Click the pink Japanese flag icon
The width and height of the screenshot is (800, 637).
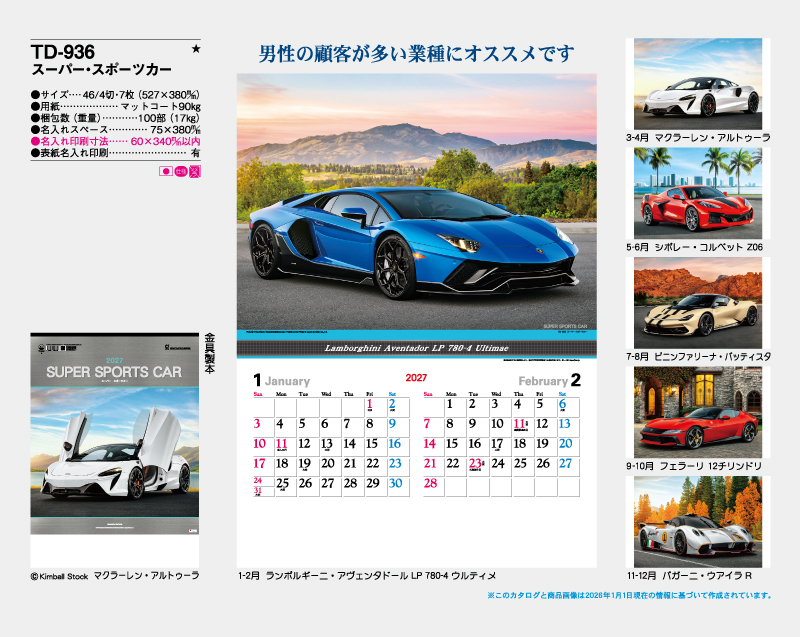[165, 171]
